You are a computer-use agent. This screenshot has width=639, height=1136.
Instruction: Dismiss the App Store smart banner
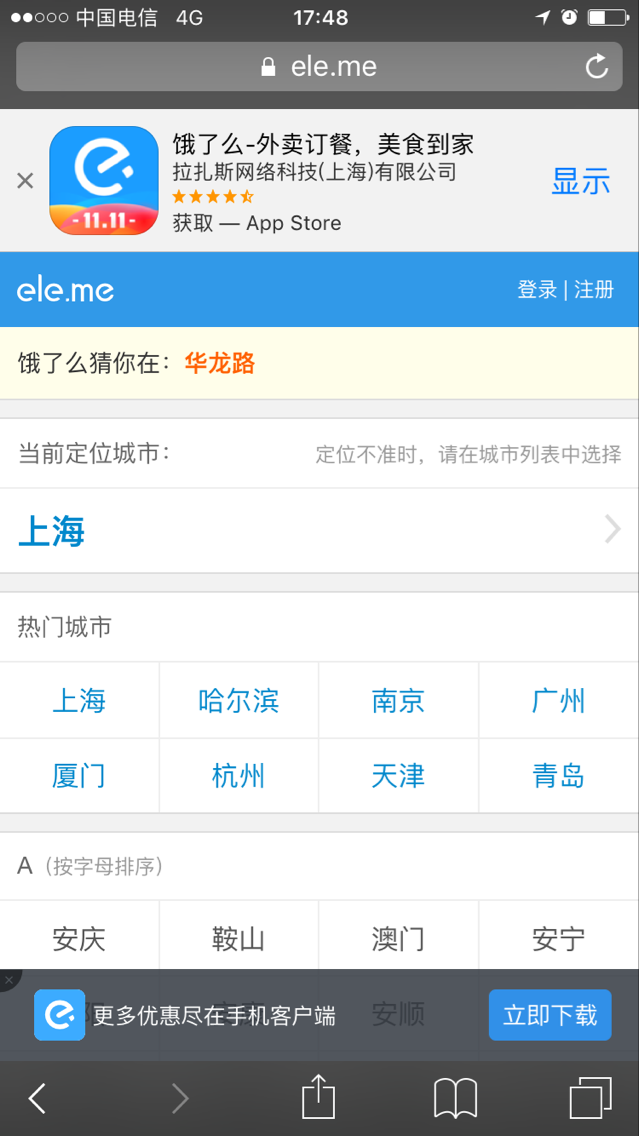pyautogui.click(x=25, y=181)
